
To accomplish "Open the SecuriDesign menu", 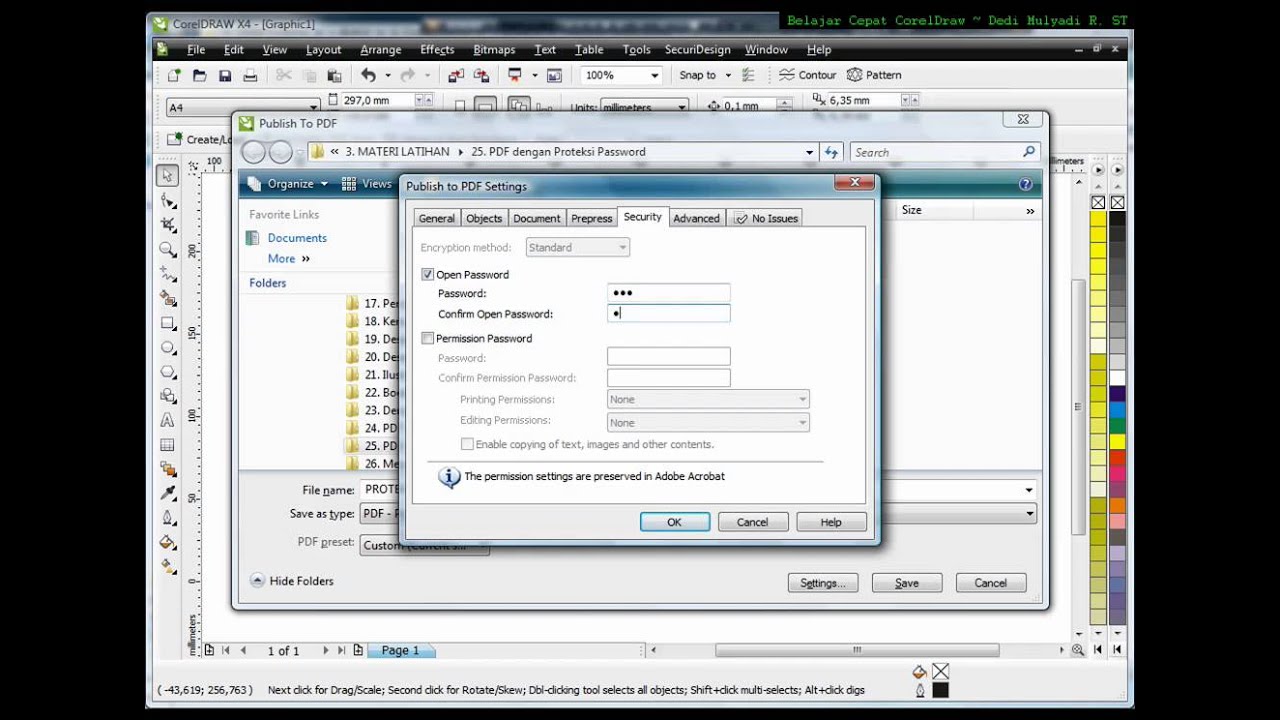I will [x=697, y=49].
